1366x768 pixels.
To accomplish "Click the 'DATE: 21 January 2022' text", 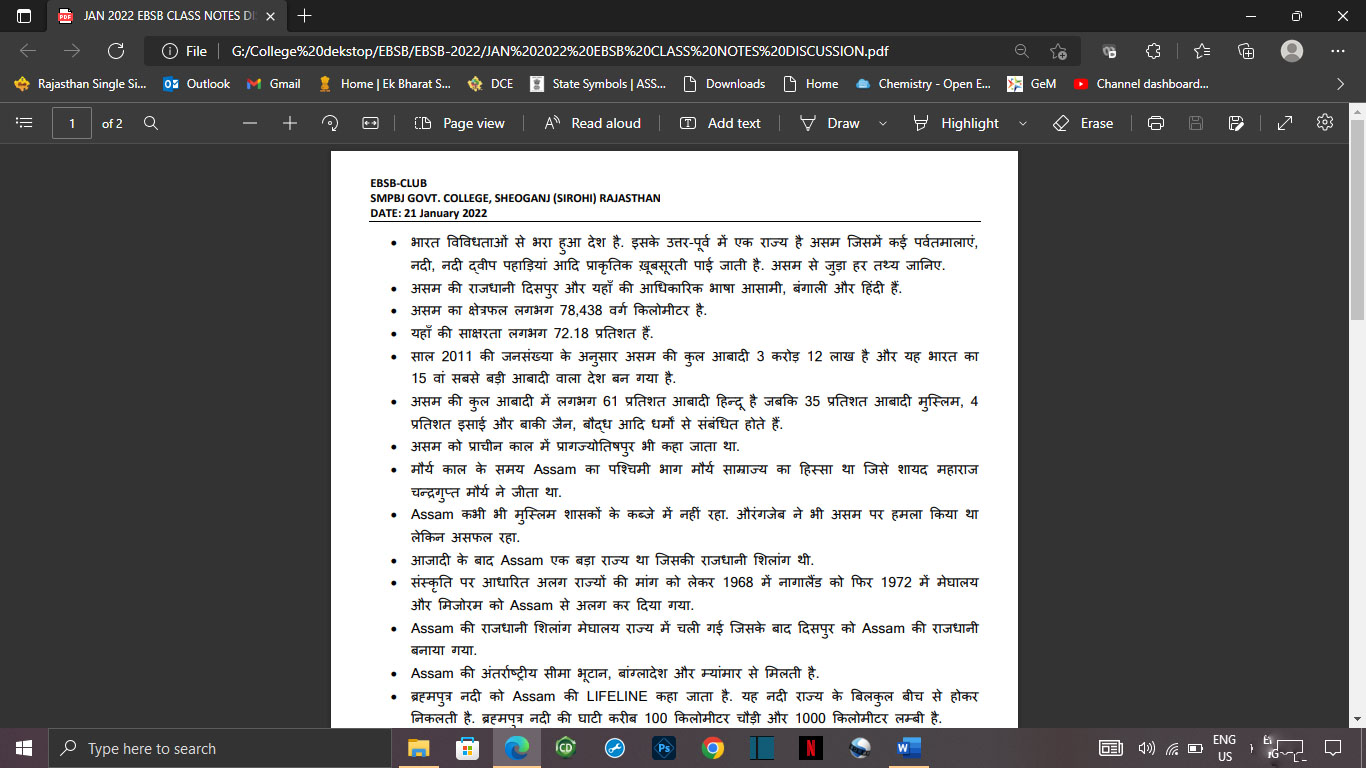I will [x=428, y=213].
